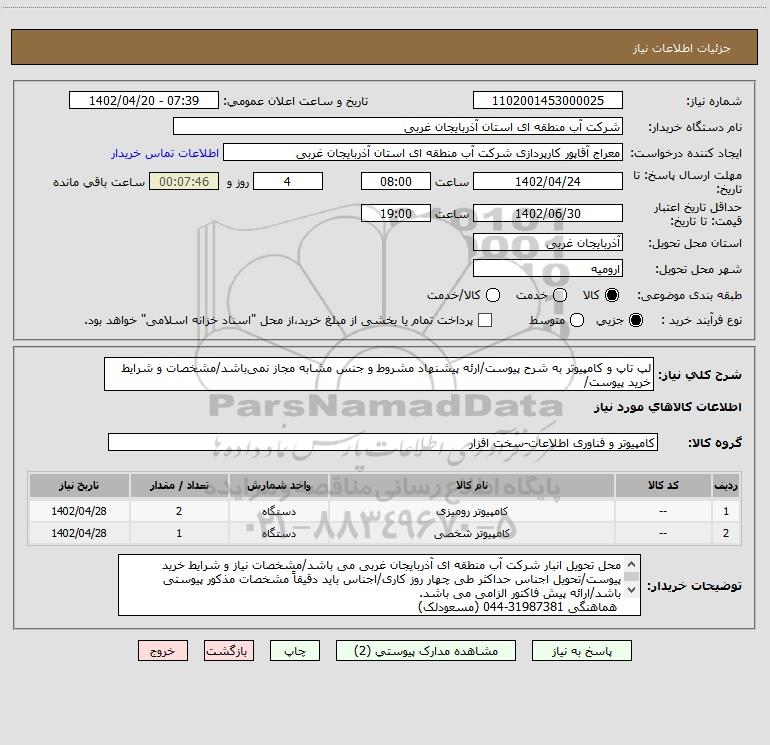Viewport: 770px width, 745px height.
Task: Click the بازگشت back button
Action: click(x=229, y=651)
